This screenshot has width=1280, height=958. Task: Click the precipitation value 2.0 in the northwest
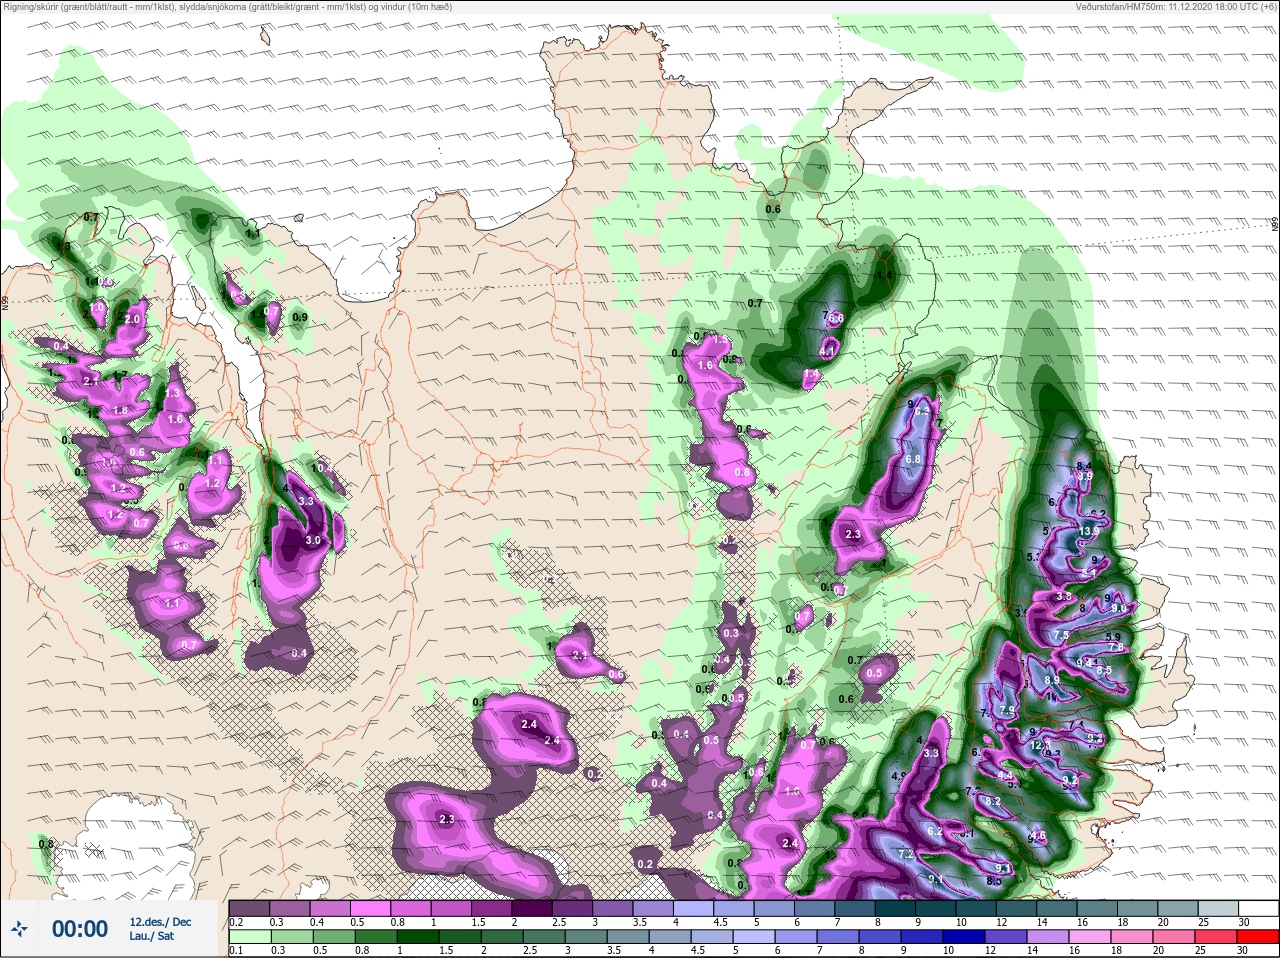pos(131,319)
